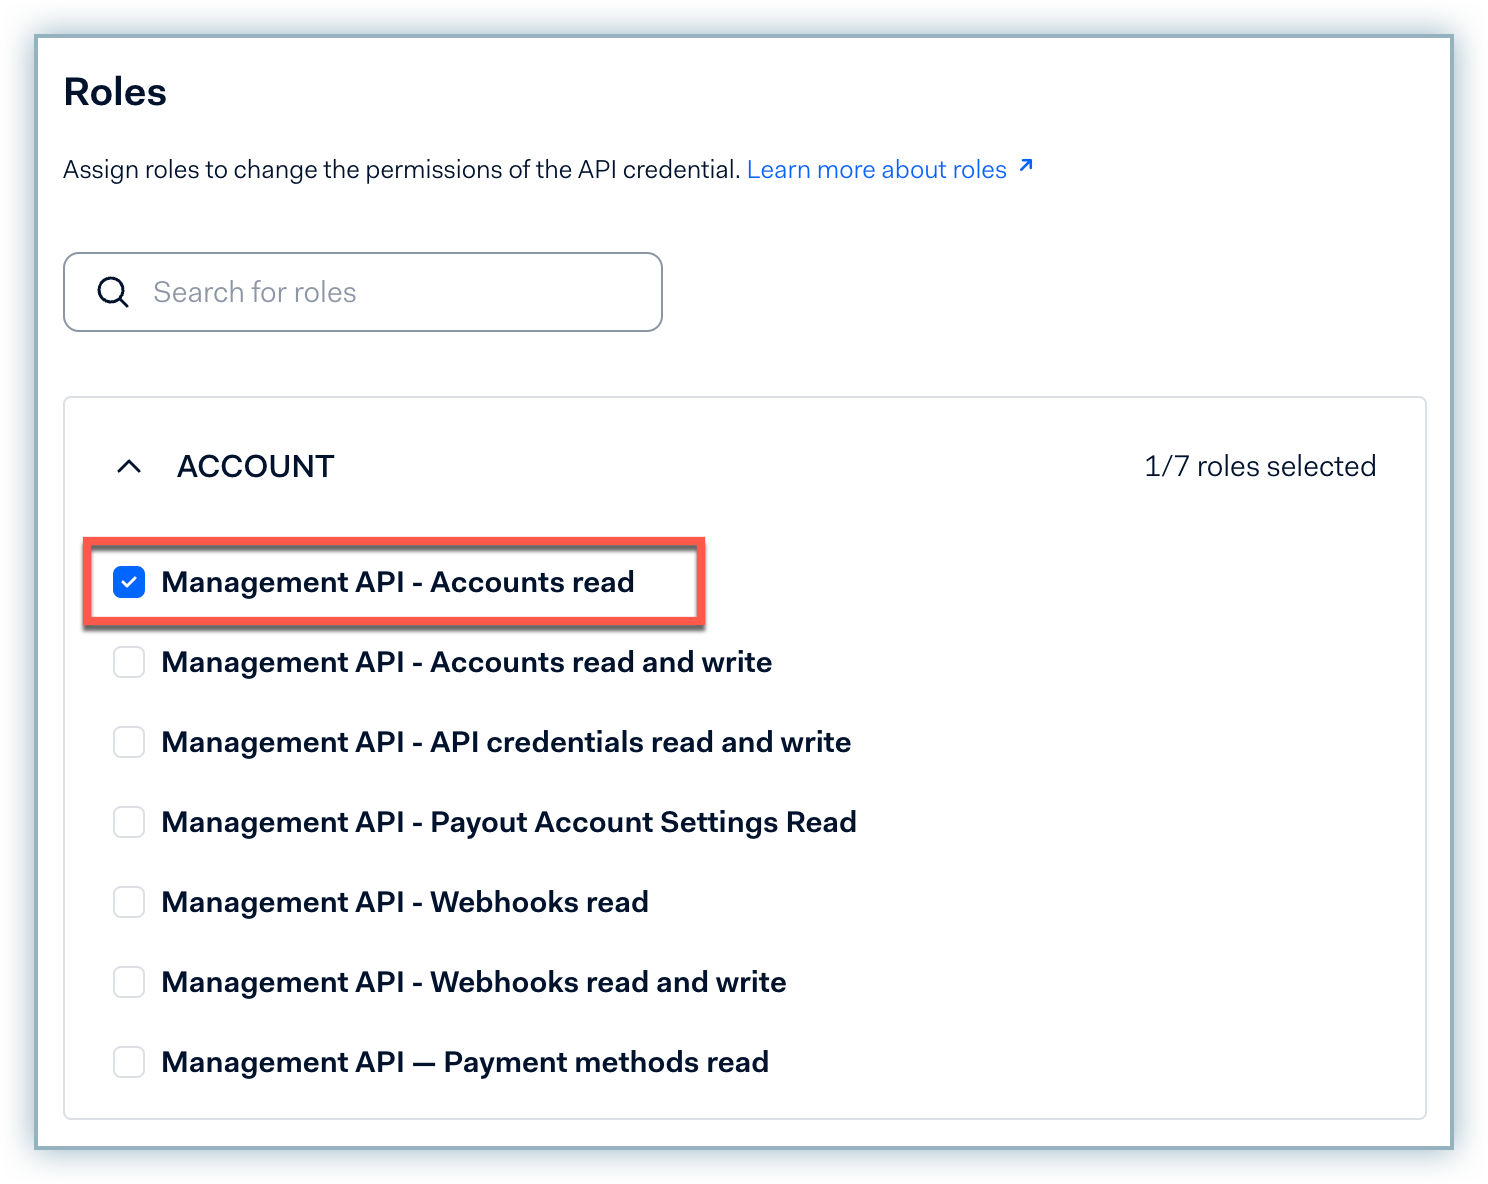Collapse the ACCOUNT section chevron

(129, 467)
